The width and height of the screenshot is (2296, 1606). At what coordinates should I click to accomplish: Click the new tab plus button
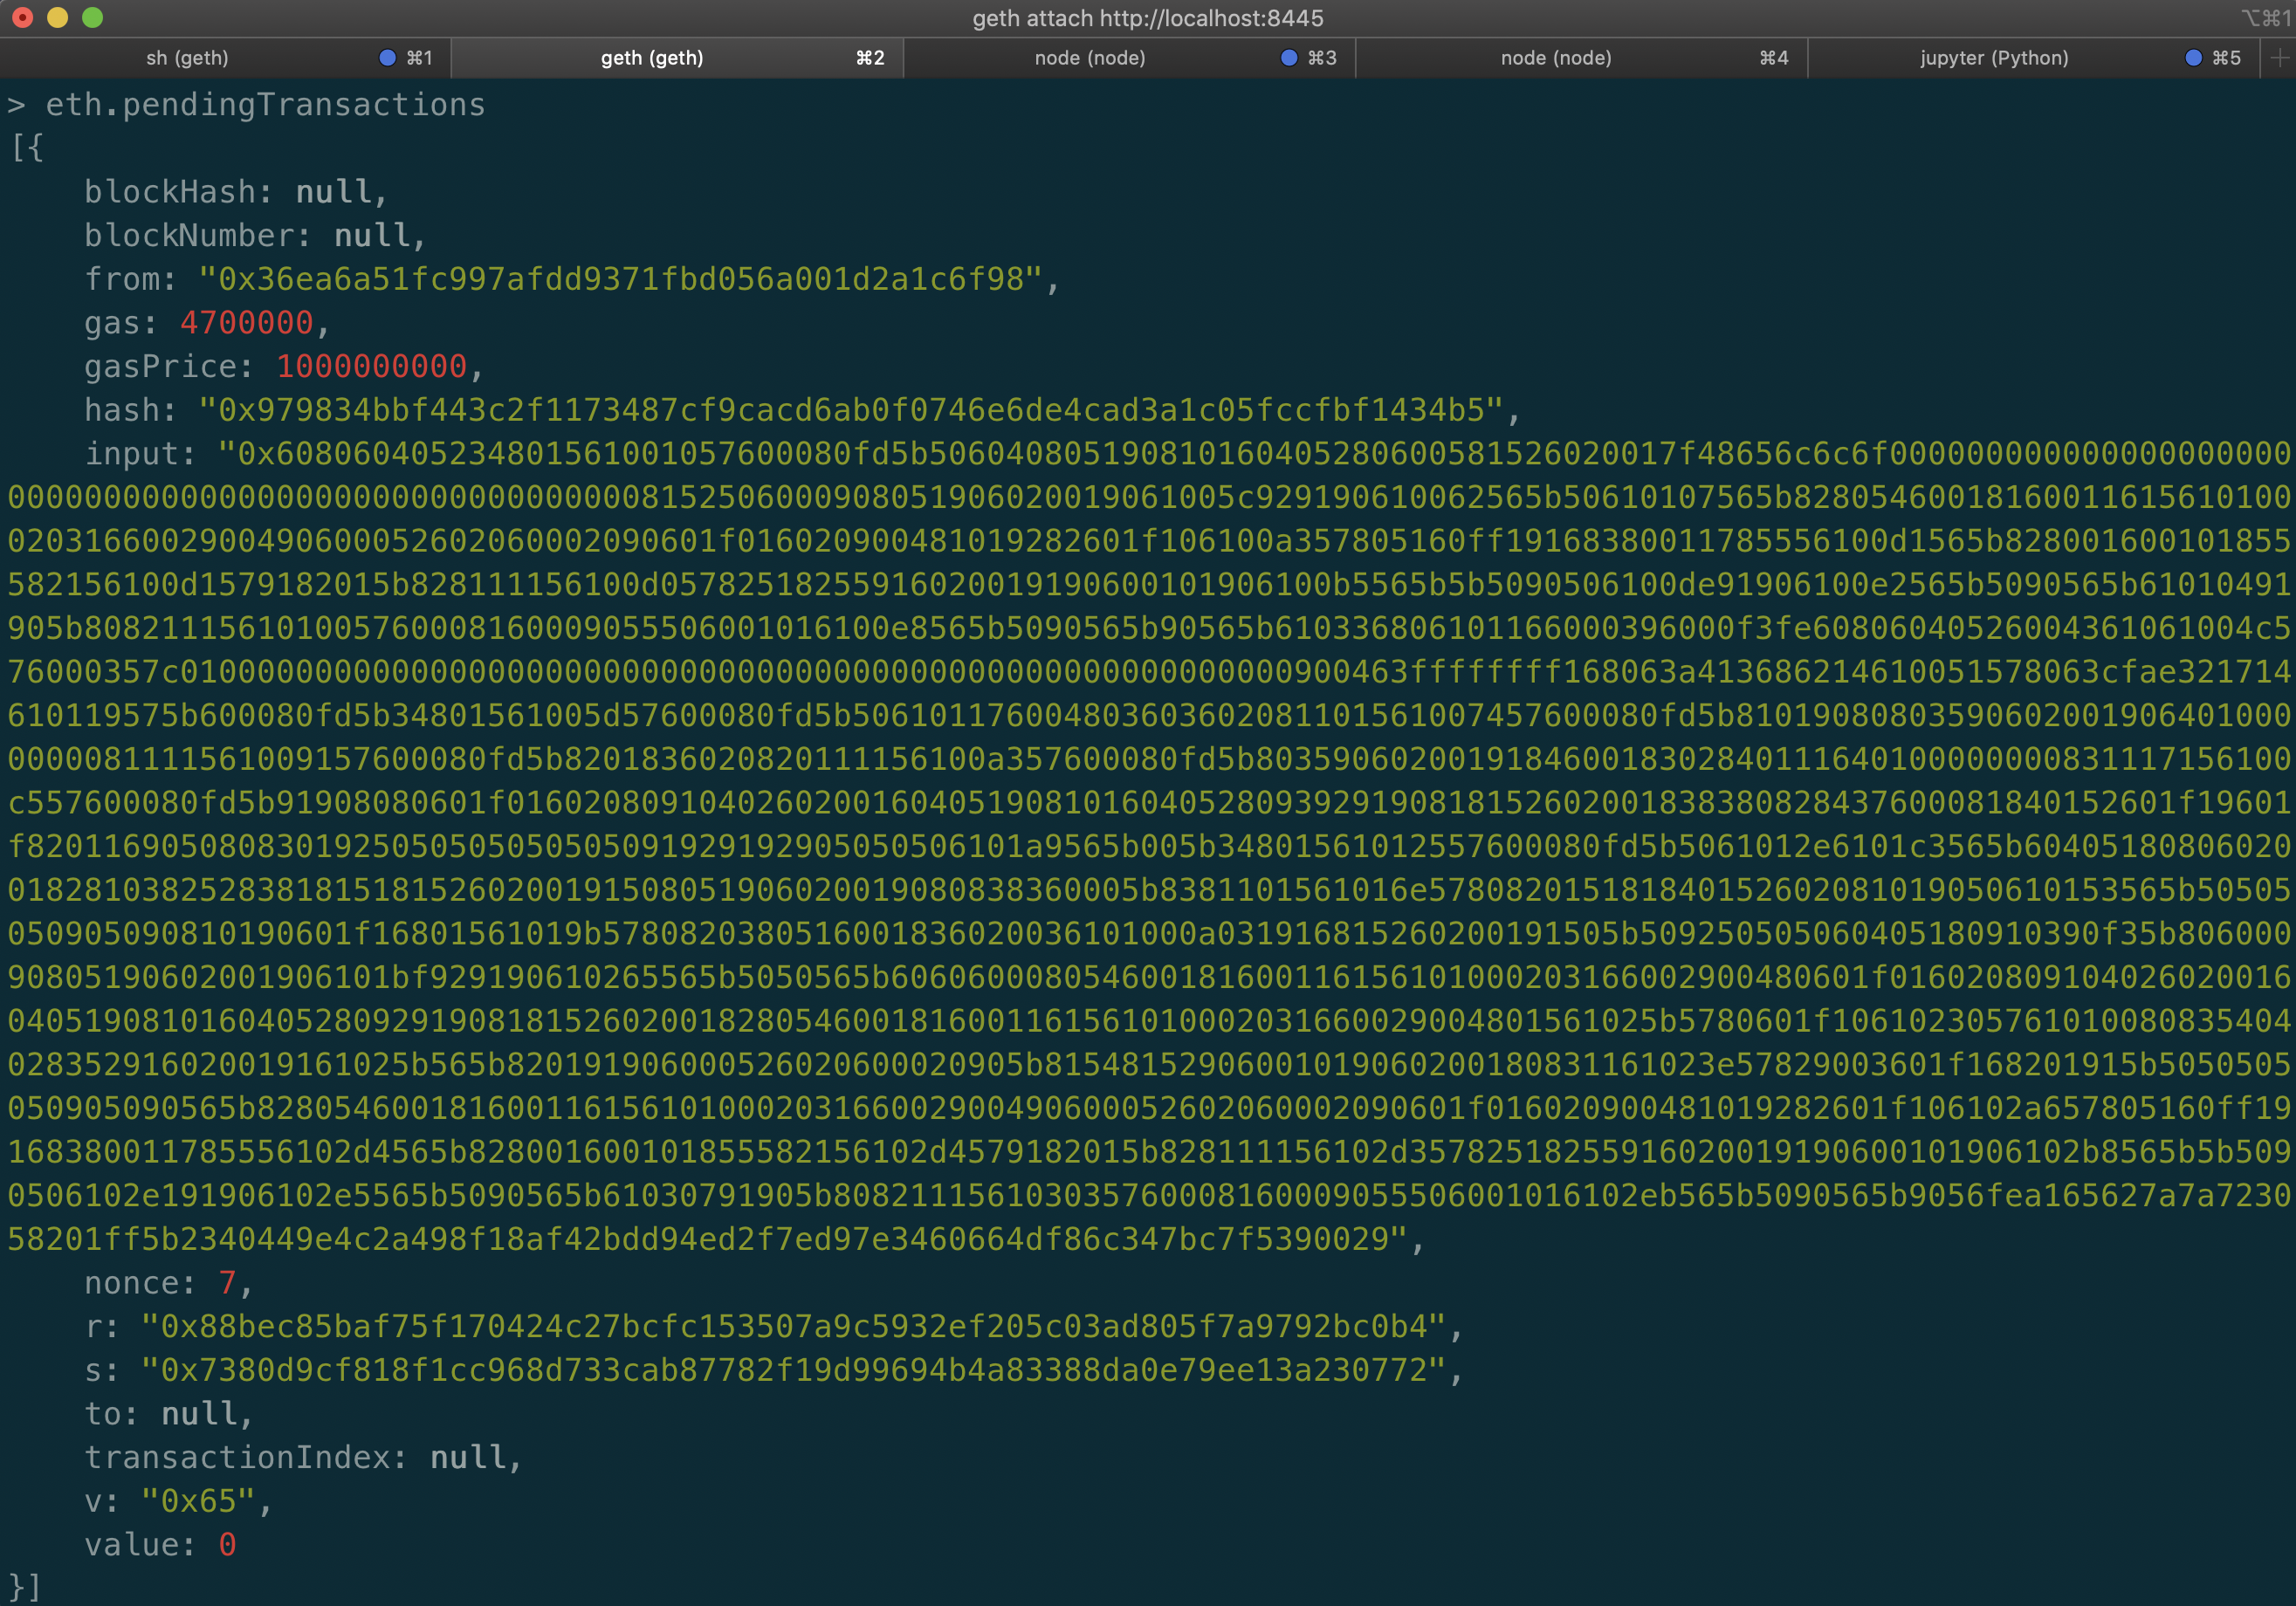2279,58
